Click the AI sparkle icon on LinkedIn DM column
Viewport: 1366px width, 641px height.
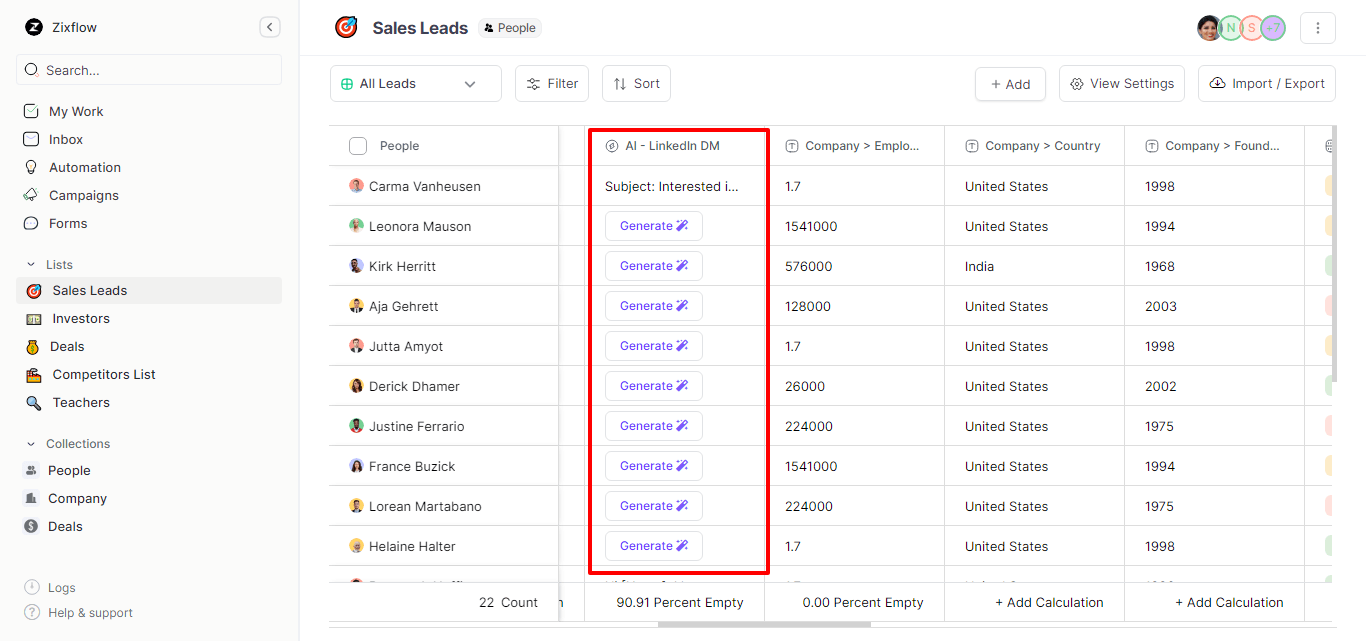(611, 145)
